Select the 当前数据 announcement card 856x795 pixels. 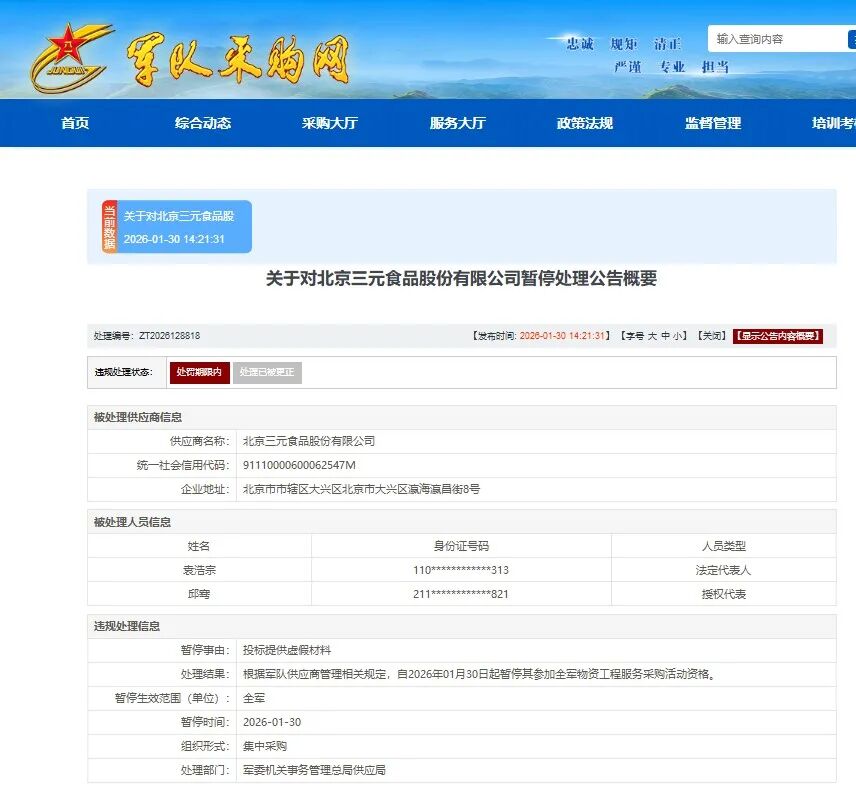177,227
